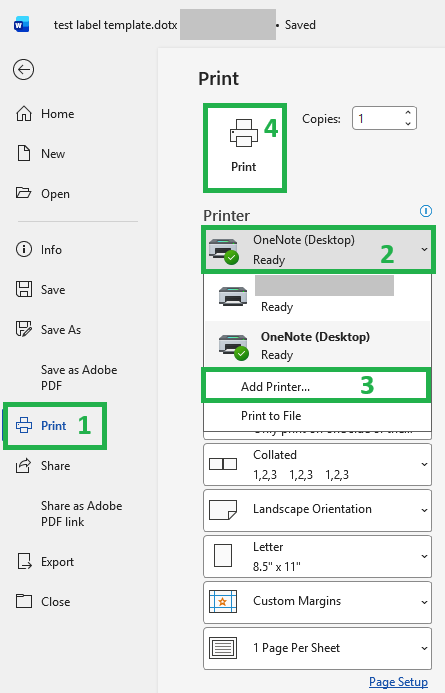Increase copies with the up arrow
This screenshot has width=445, height=693.
click(x=408, y=113)
